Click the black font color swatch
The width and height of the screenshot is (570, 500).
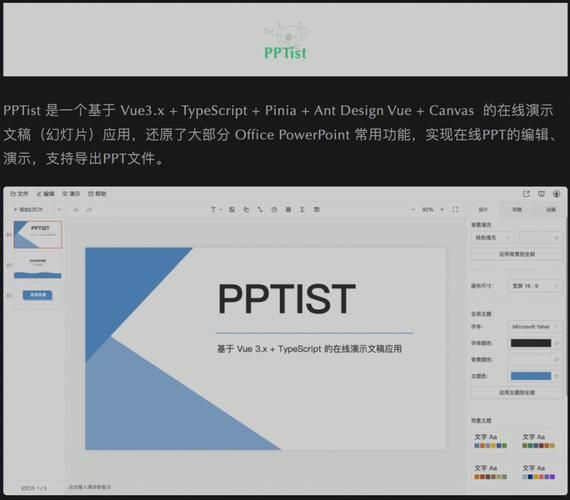(531, 343)
